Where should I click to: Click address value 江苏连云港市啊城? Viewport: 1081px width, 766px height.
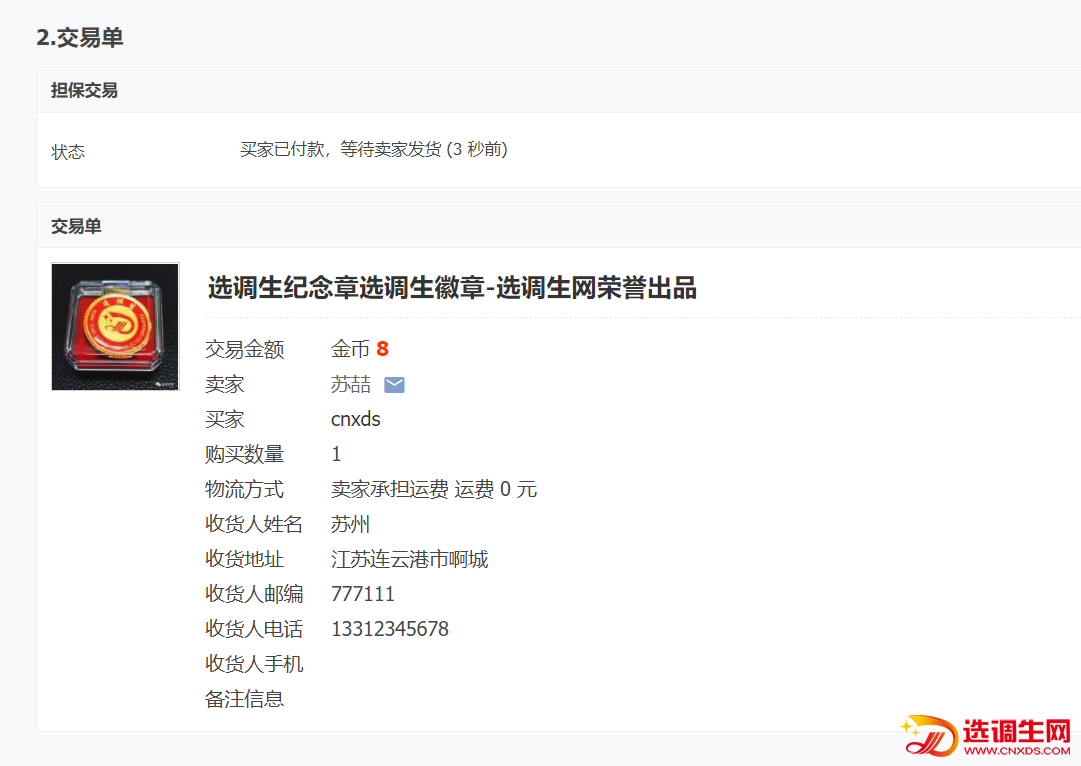coord(410,559)
